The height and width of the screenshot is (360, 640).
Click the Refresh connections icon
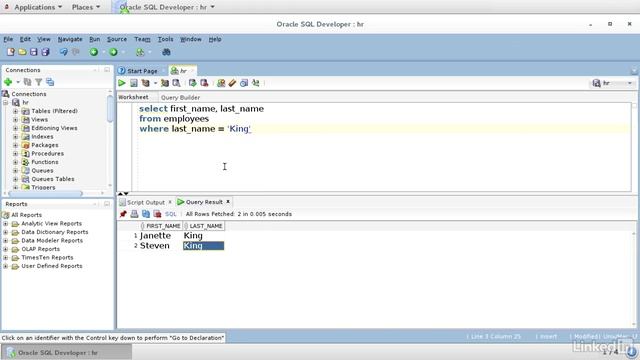click(x=27, y=82)
